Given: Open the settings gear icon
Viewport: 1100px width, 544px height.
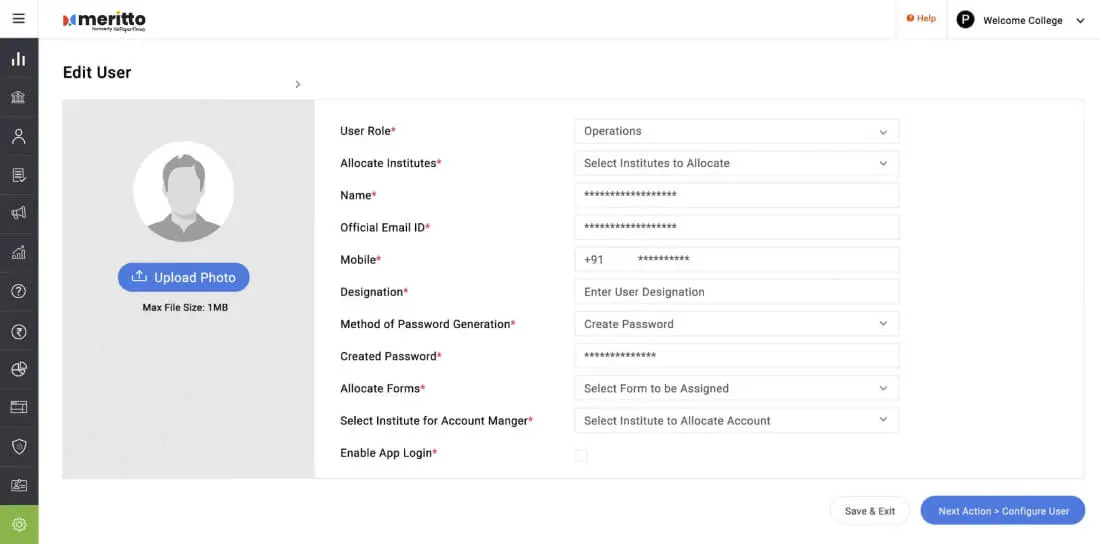Looking at the screenshot, I should coord(19,524).
